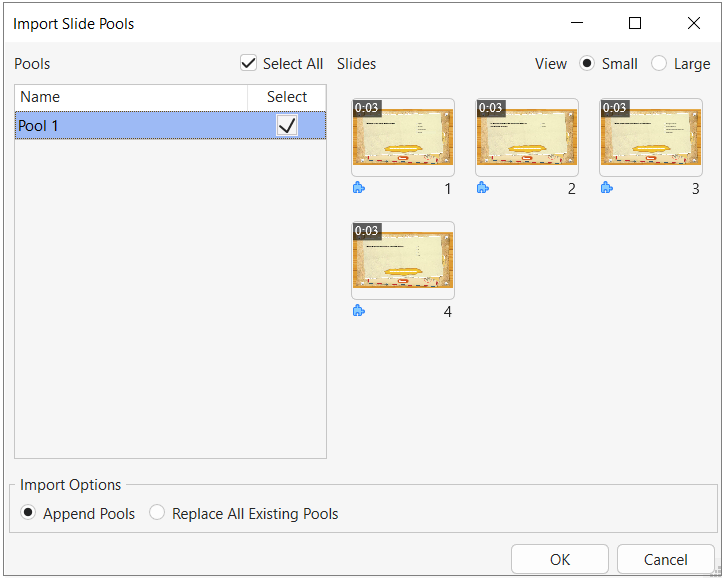
Task: Click the puzzle icon under slide 1
Action: click(x=359, y=188)
